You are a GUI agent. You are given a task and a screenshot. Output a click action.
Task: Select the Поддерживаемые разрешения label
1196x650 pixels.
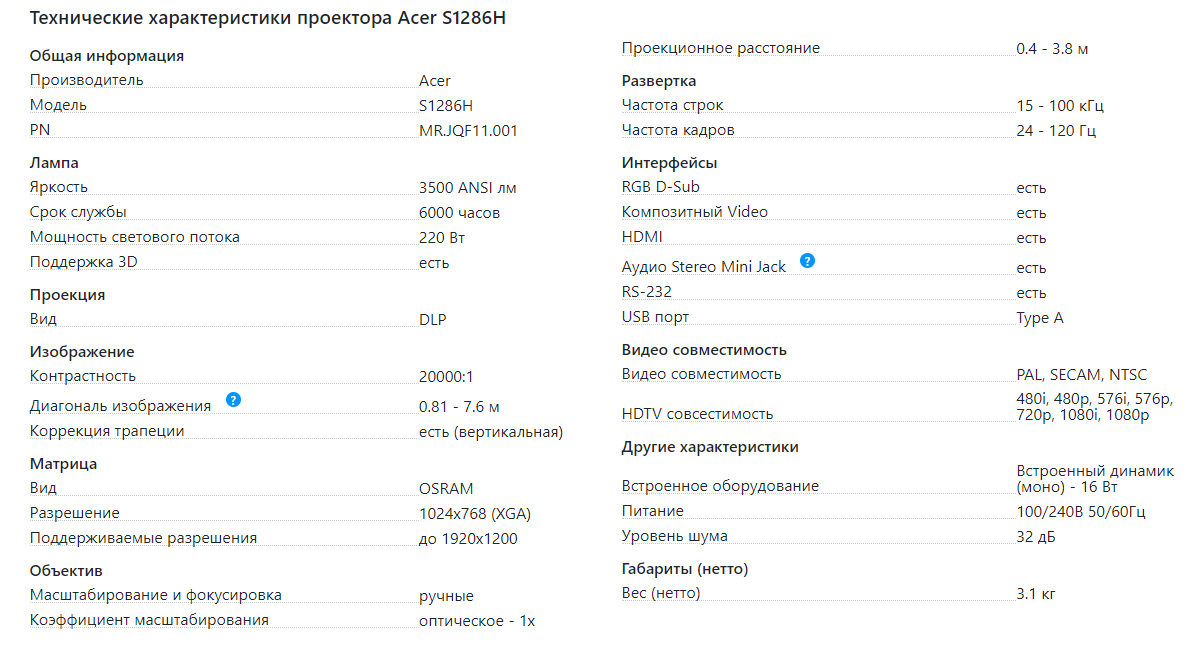(143, 538)
